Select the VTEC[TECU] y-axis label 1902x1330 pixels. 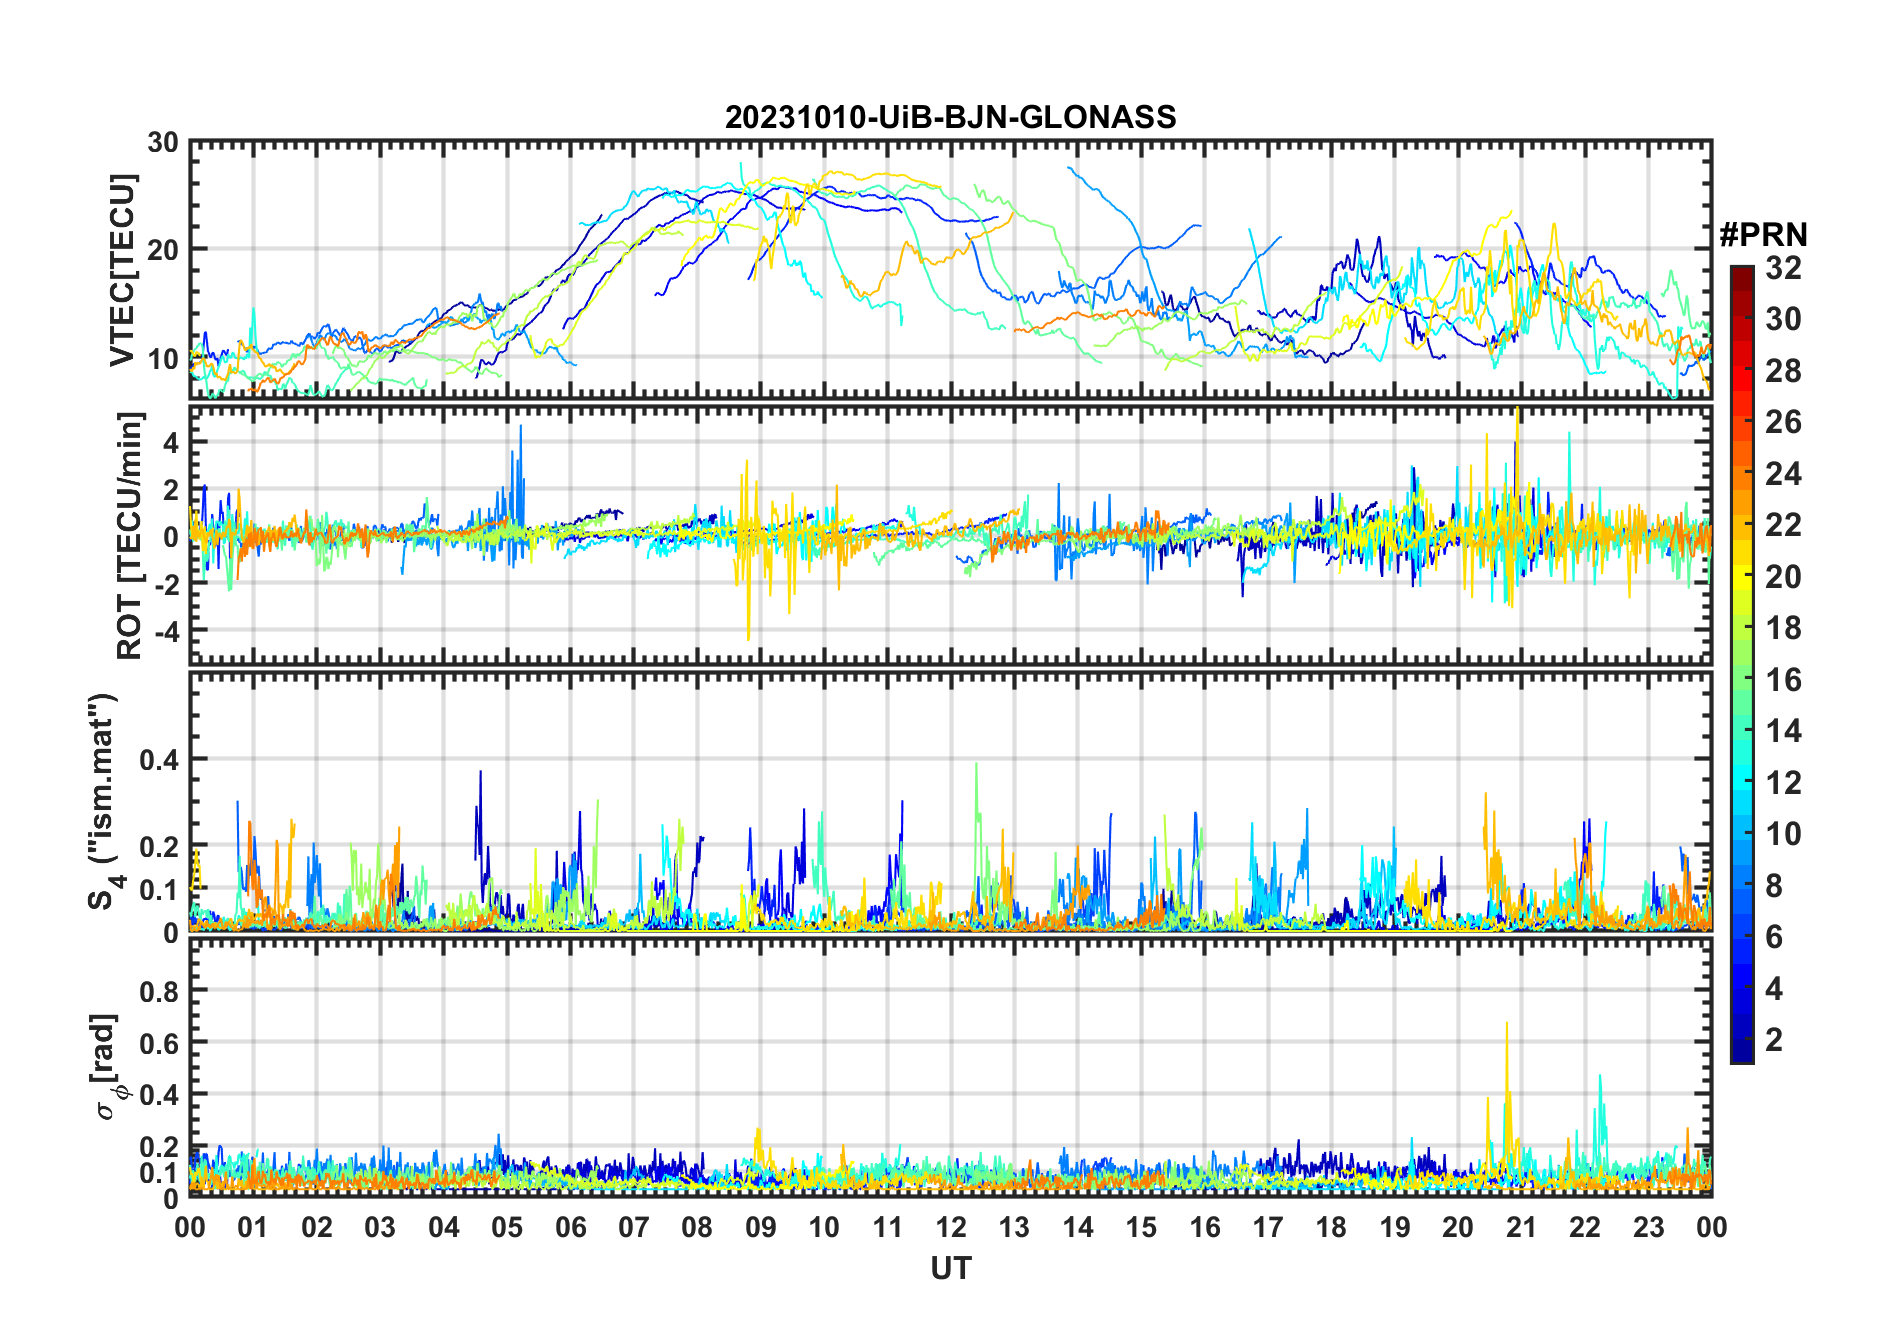[x=122, y=270]
